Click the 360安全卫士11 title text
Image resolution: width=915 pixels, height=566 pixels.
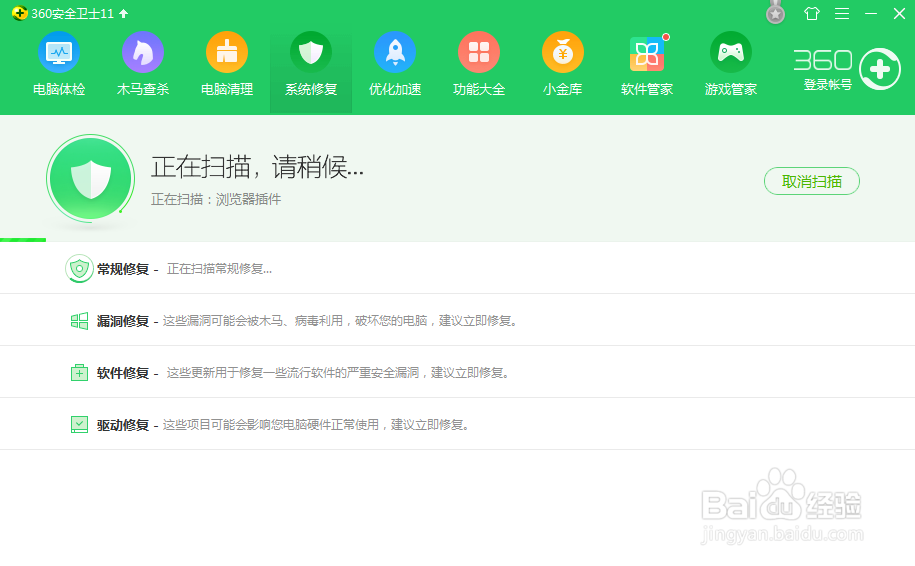[x=72, y=13]
